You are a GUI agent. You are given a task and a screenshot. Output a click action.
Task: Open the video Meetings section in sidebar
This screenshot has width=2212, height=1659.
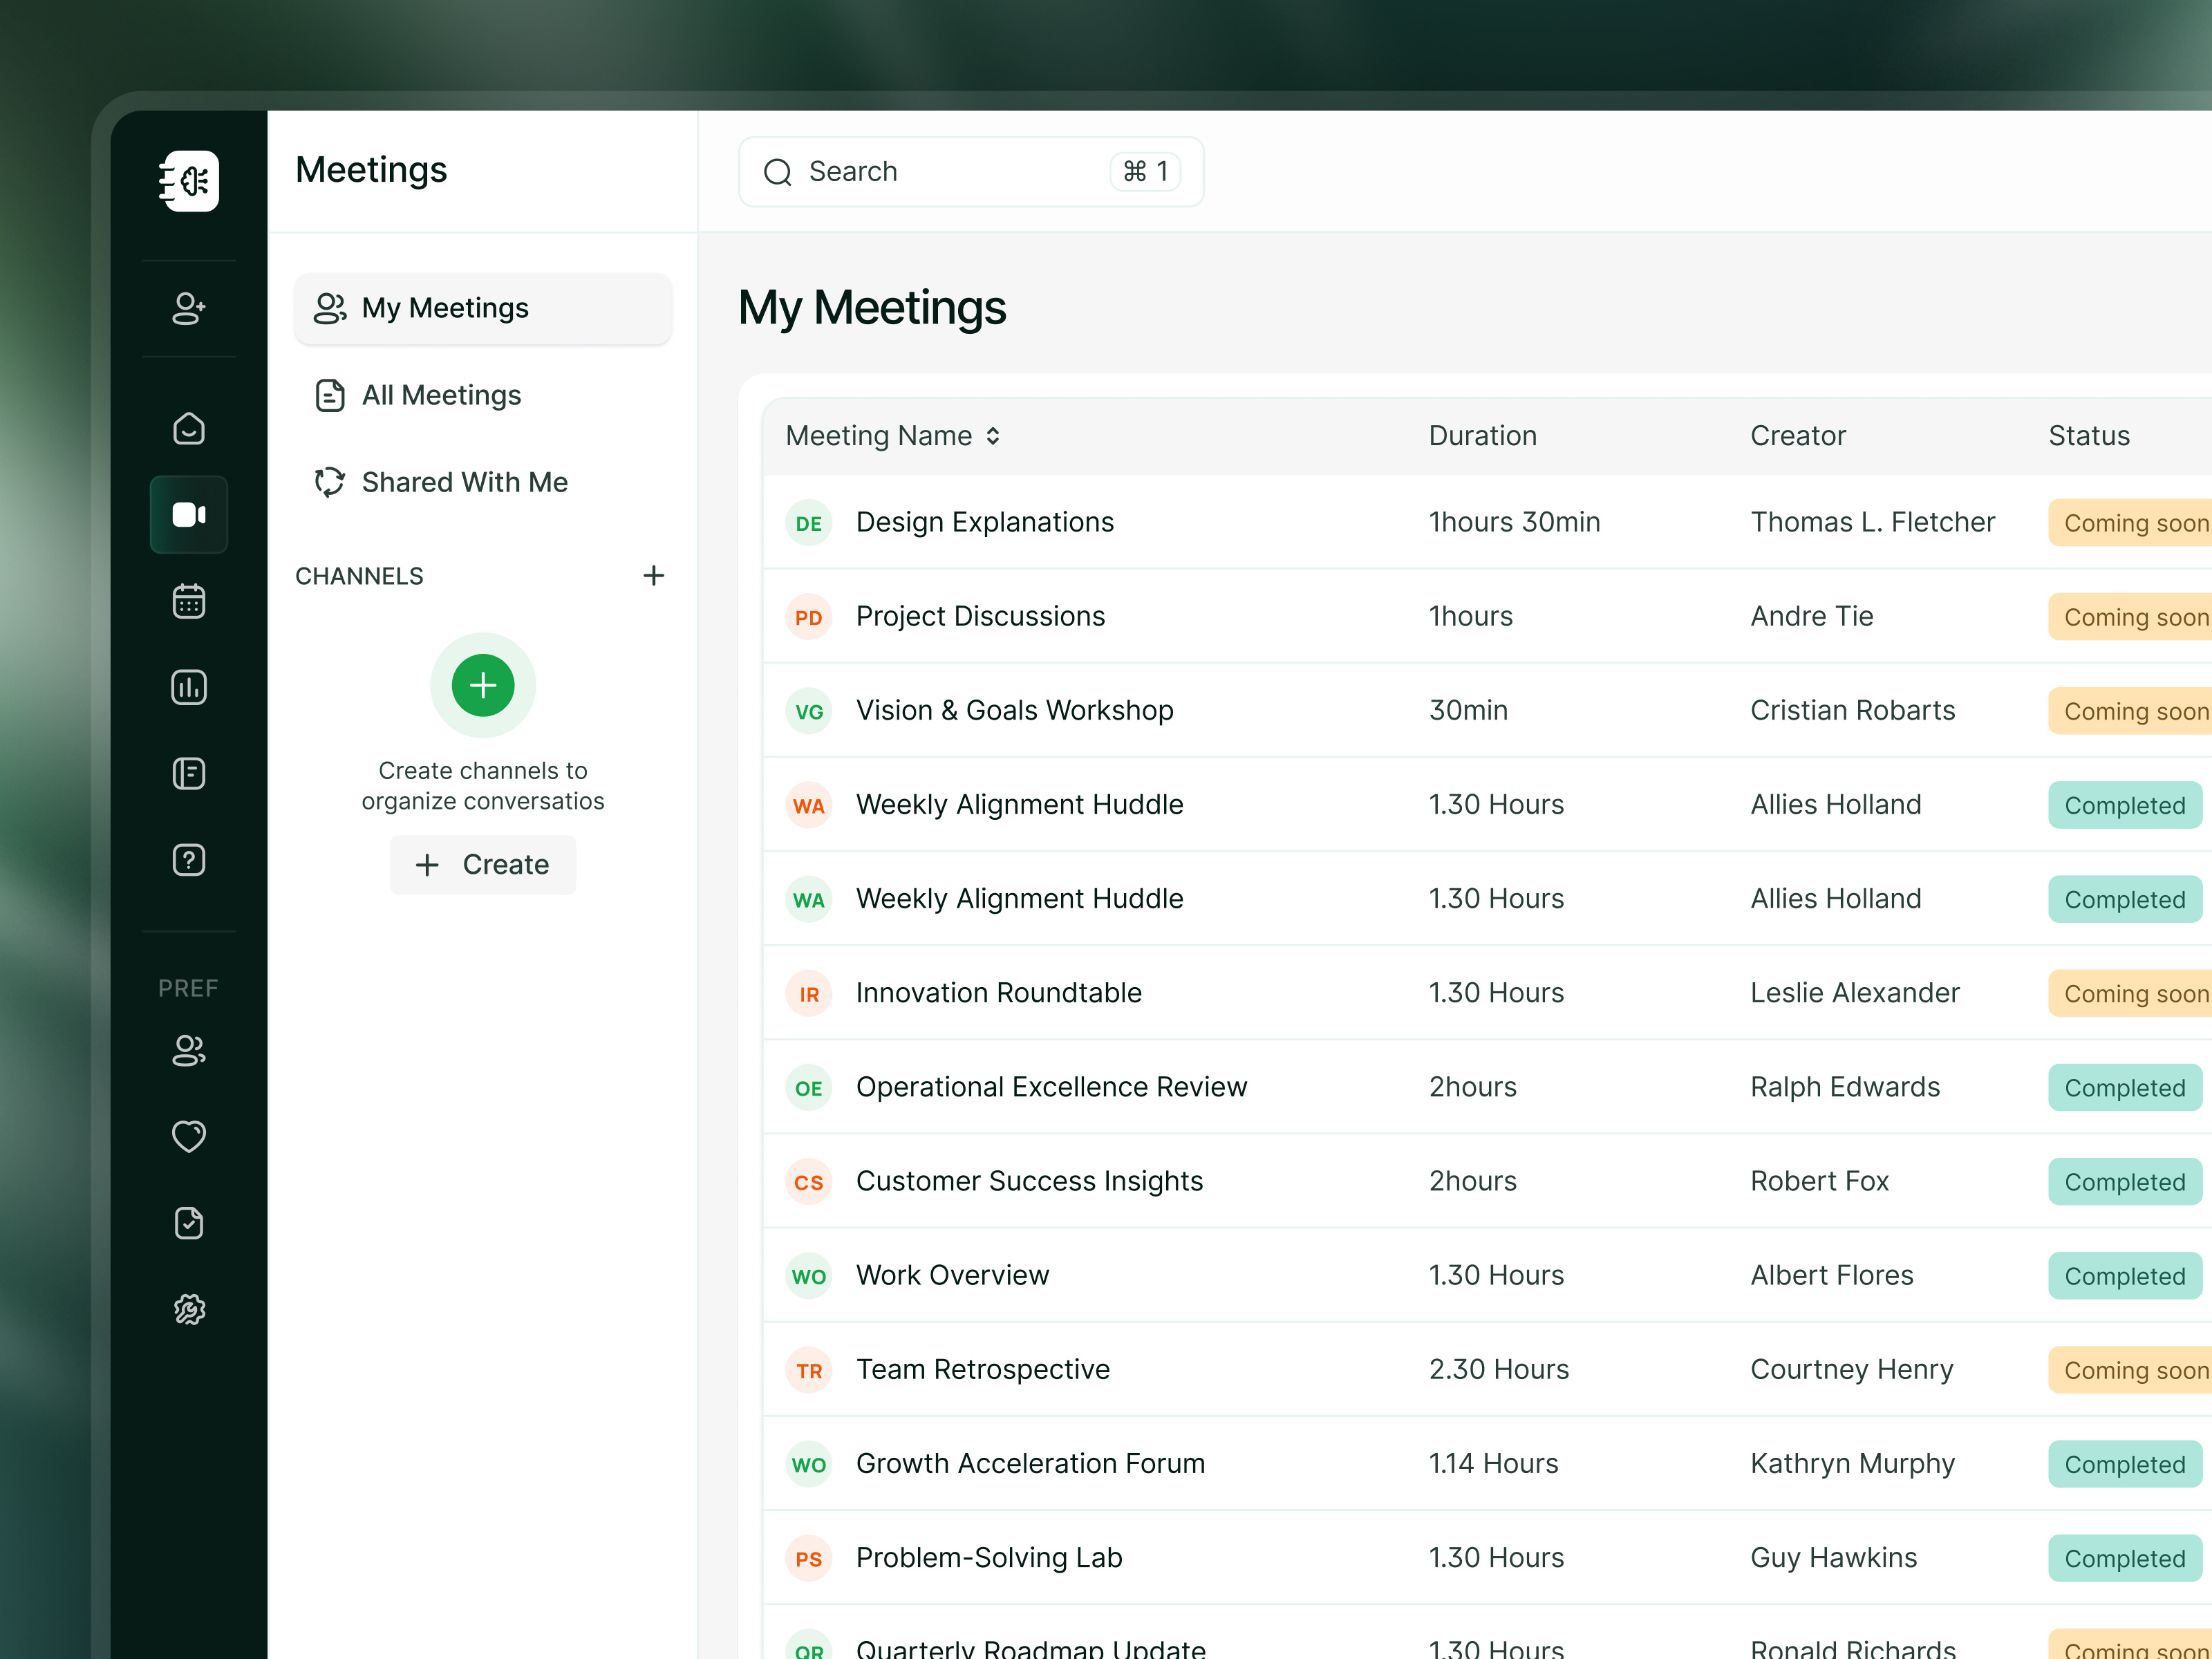tap(188, 514)
